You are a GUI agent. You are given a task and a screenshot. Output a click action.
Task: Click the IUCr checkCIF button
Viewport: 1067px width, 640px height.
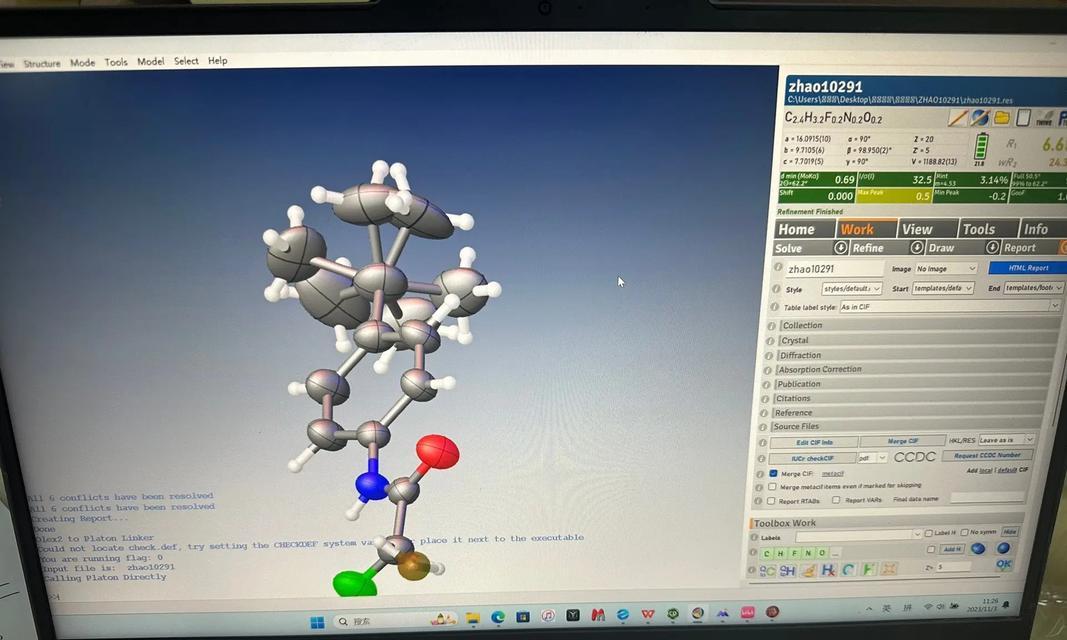[812, 458]
